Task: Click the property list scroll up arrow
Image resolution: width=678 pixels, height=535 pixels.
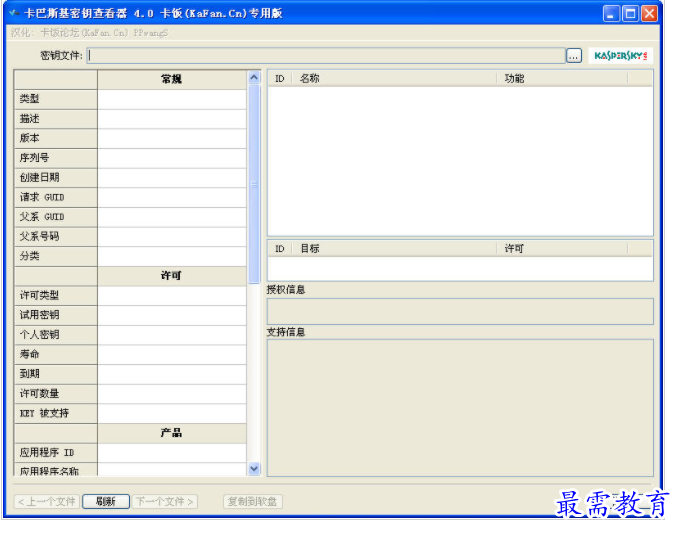Action: pyautogui.click(x=254, y=77)
